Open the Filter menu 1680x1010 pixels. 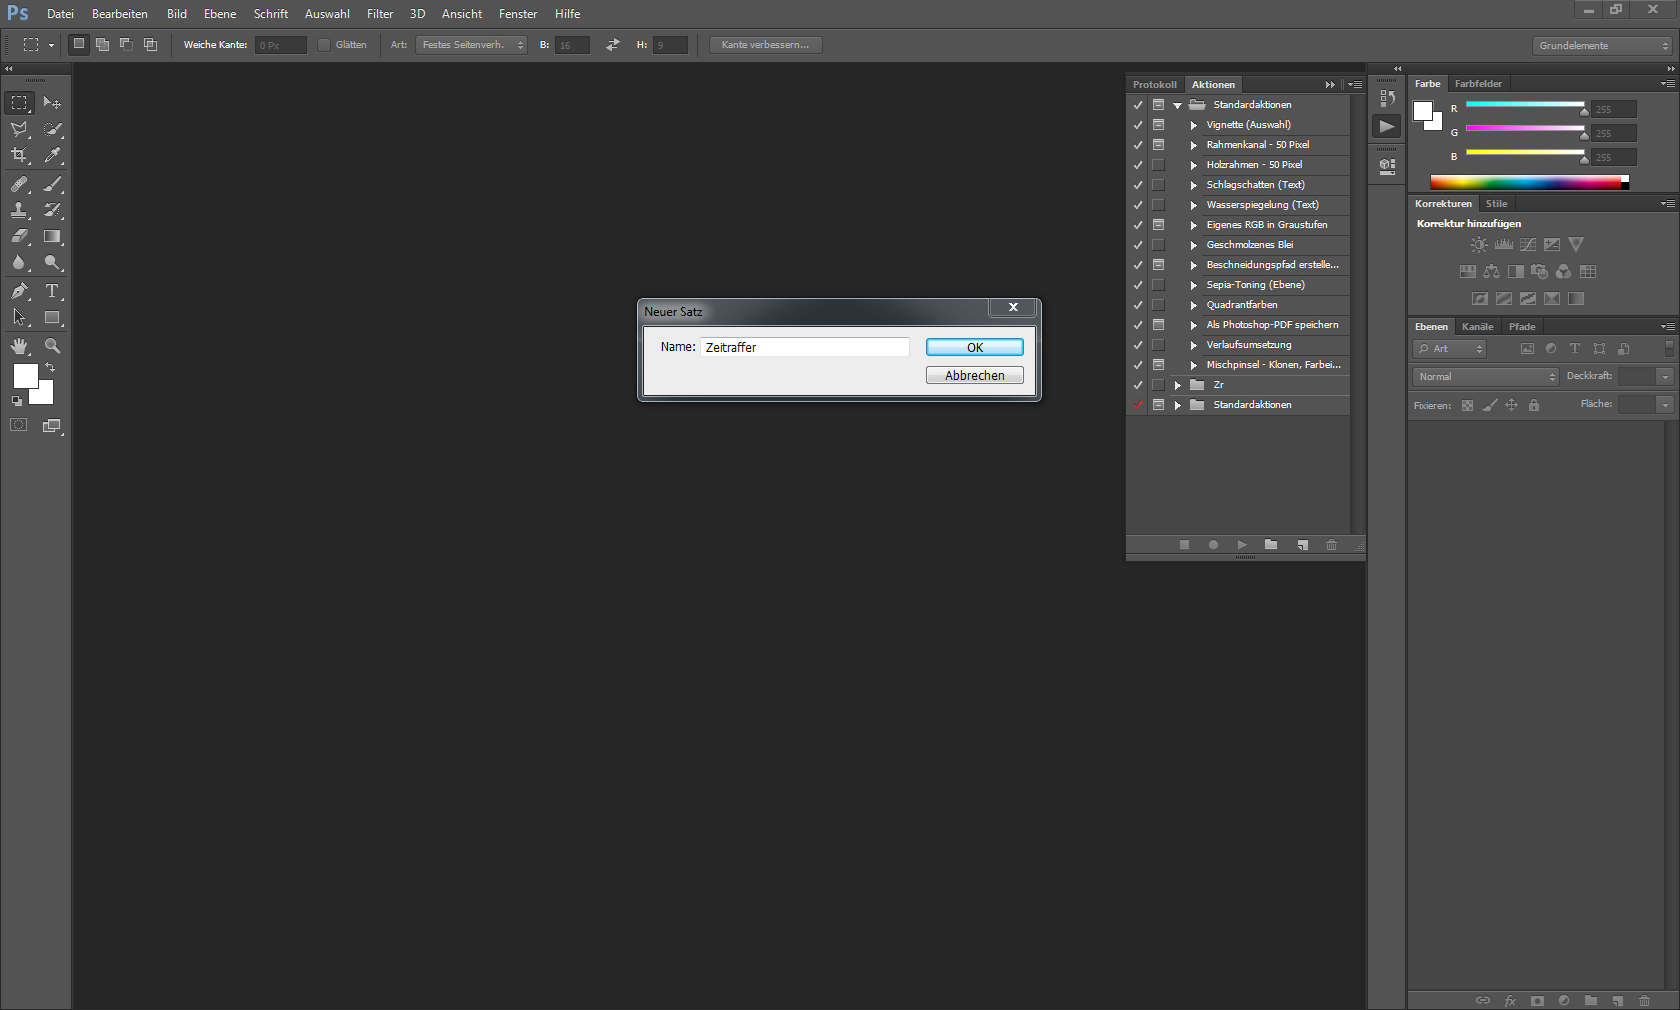tap(380, 14)
